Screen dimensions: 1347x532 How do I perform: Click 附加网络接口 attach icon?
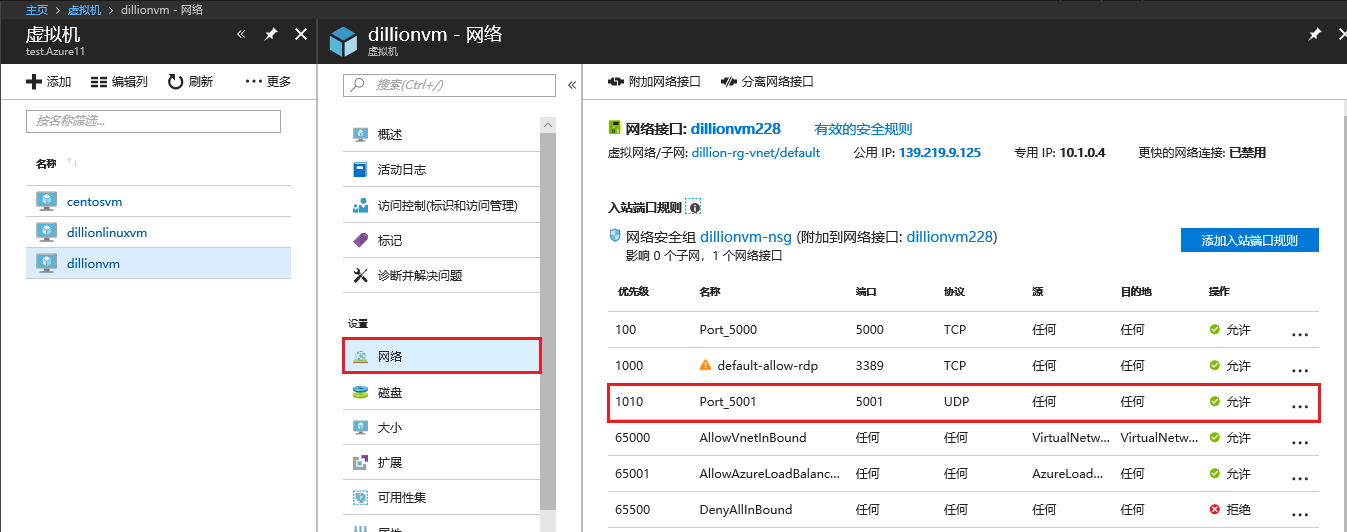[617, 82]
